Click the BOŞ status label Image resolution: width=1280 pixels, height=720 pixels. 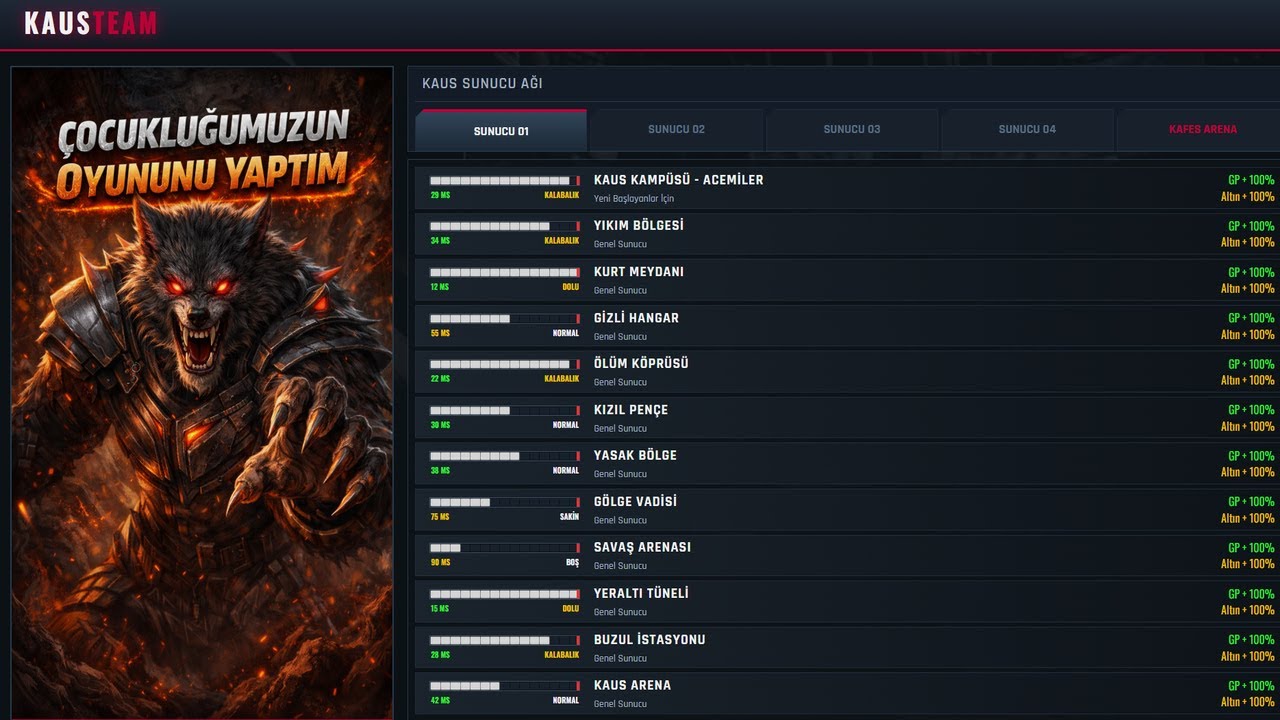572,563
